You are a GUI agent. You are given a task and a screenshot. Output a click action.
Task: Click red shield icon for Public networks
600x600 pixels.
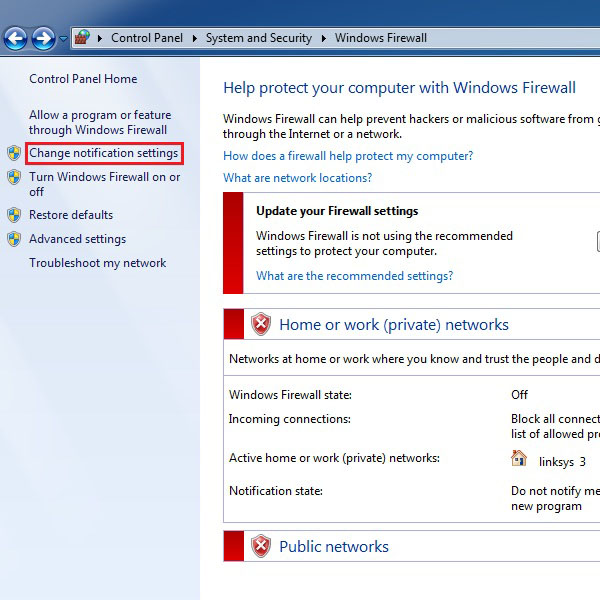[x=261, y=546]
